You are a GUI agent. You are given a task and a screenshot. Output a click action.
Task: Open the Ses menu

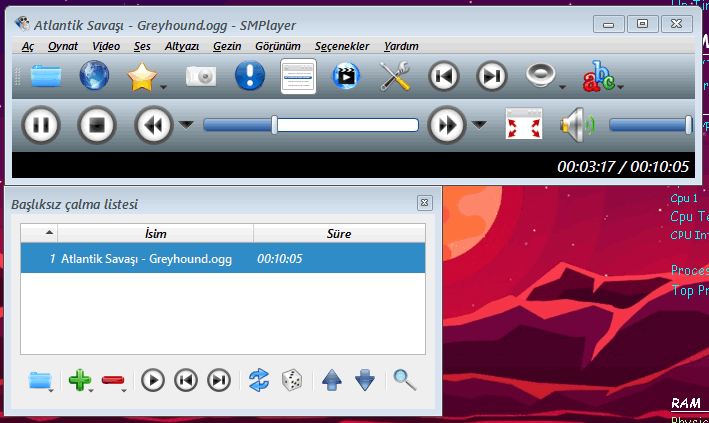pos(142,46)
